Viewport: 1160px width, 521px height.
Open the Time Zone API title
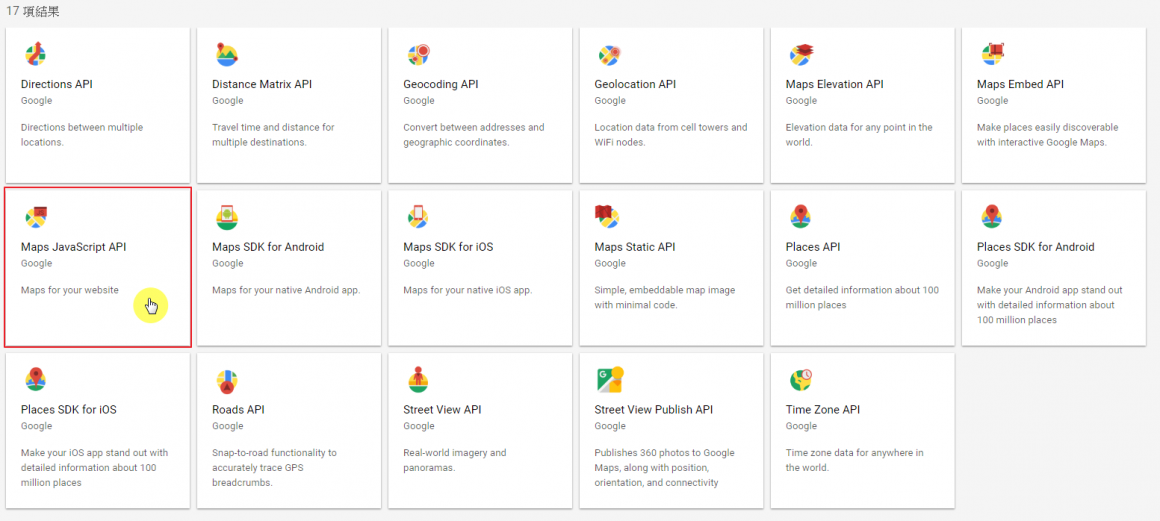coord(823,410)
